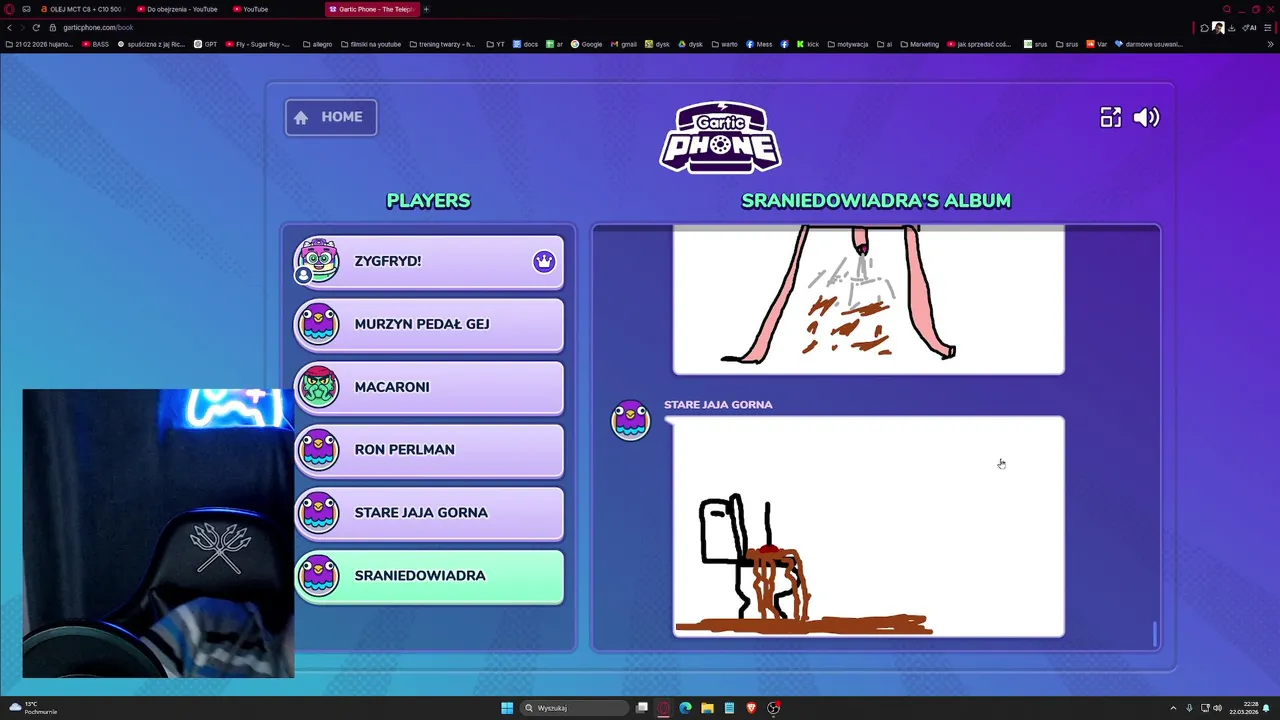Click SRANIEDOWIADRA's avatar in players list
The height and width of the screenshot is (720, 1280).
tap(319, 576)
